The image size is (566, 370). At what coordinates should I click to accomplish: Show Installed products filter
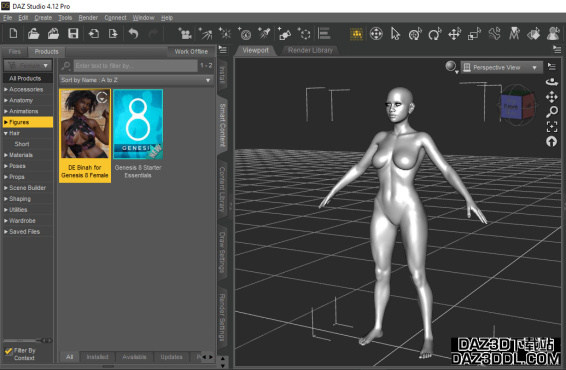point(97,357)
